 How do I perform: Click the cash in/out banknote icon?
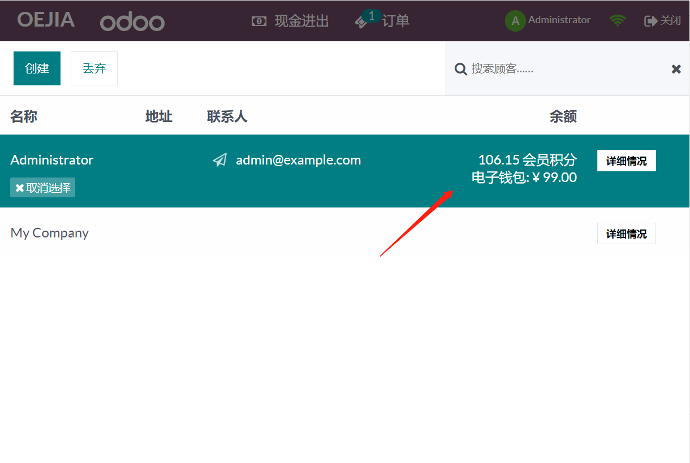coord(259,20)
